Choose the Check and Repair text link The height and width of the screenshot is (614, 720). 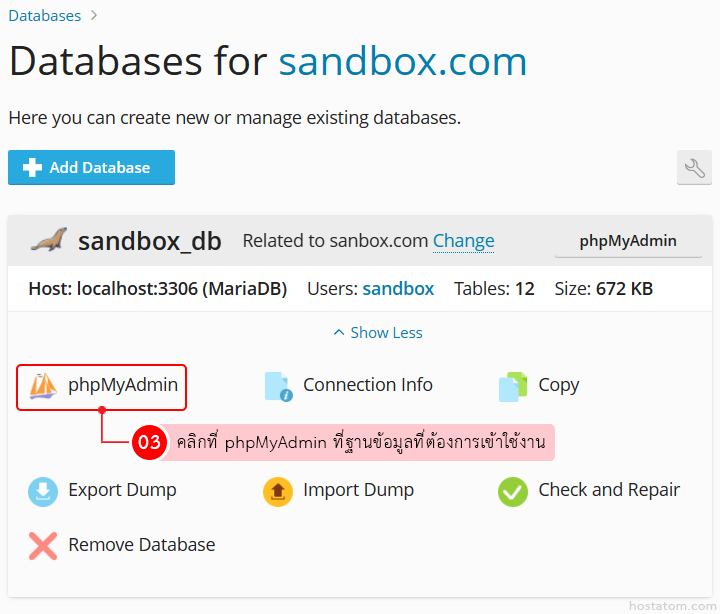[609, 490]
